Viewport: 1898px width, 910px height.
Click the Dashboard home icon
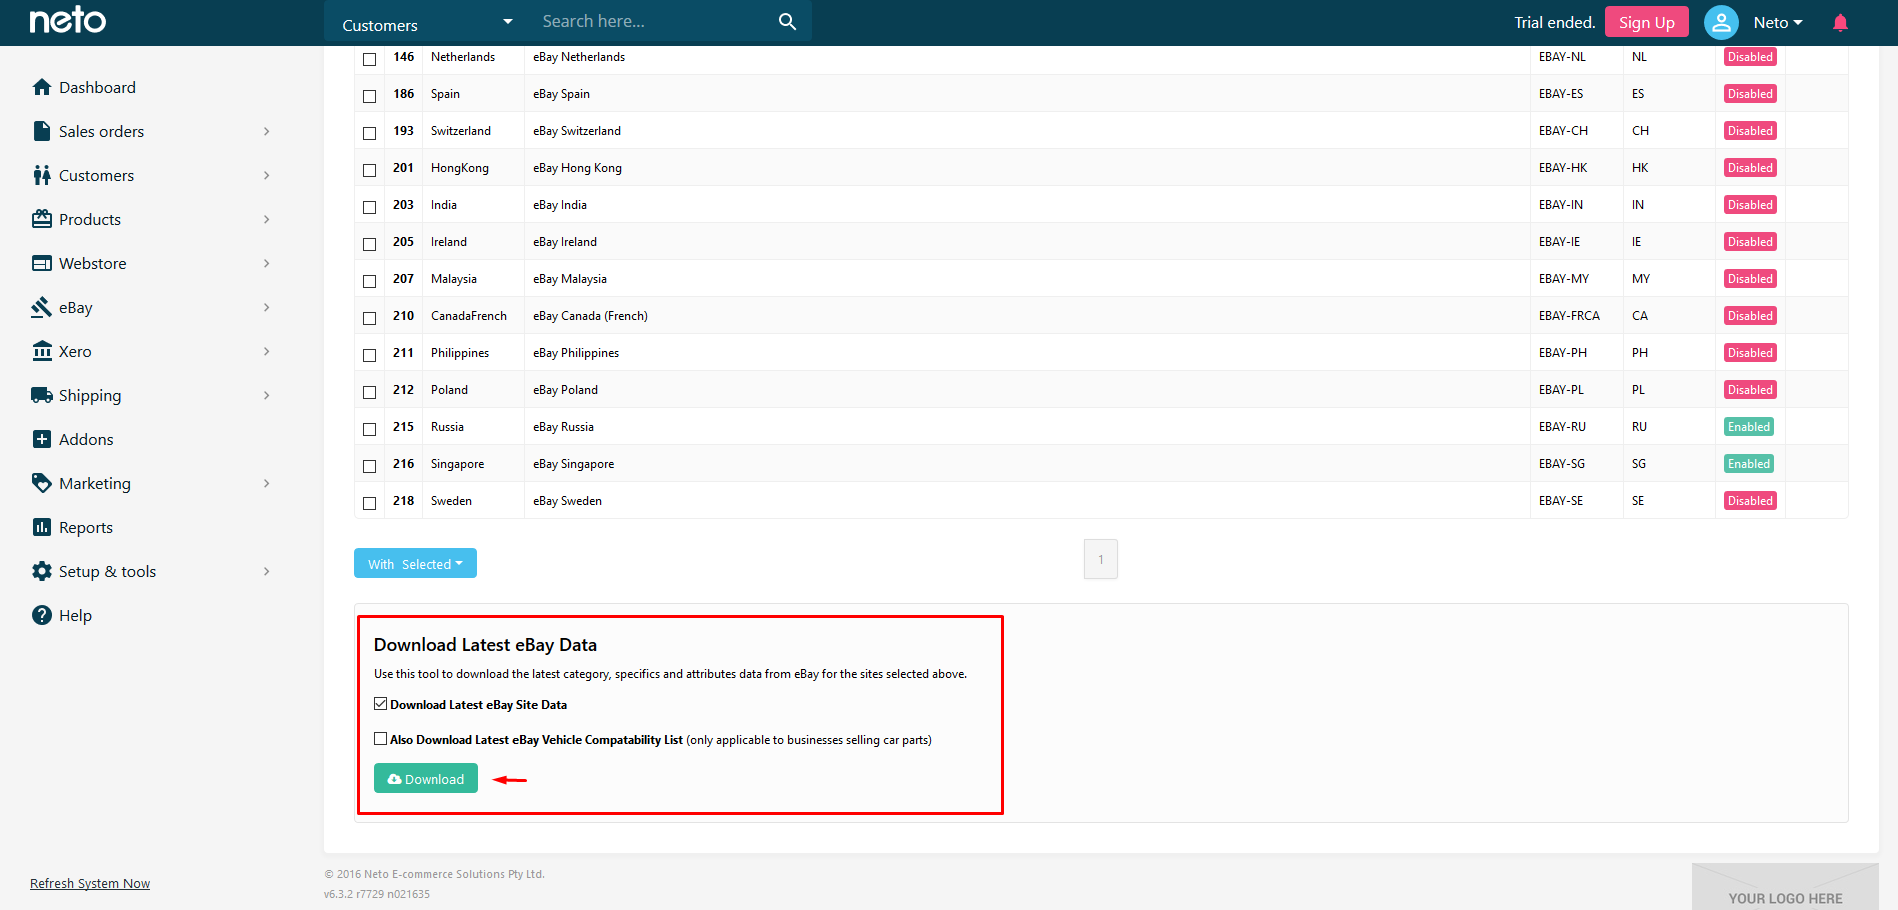[42, 87]
